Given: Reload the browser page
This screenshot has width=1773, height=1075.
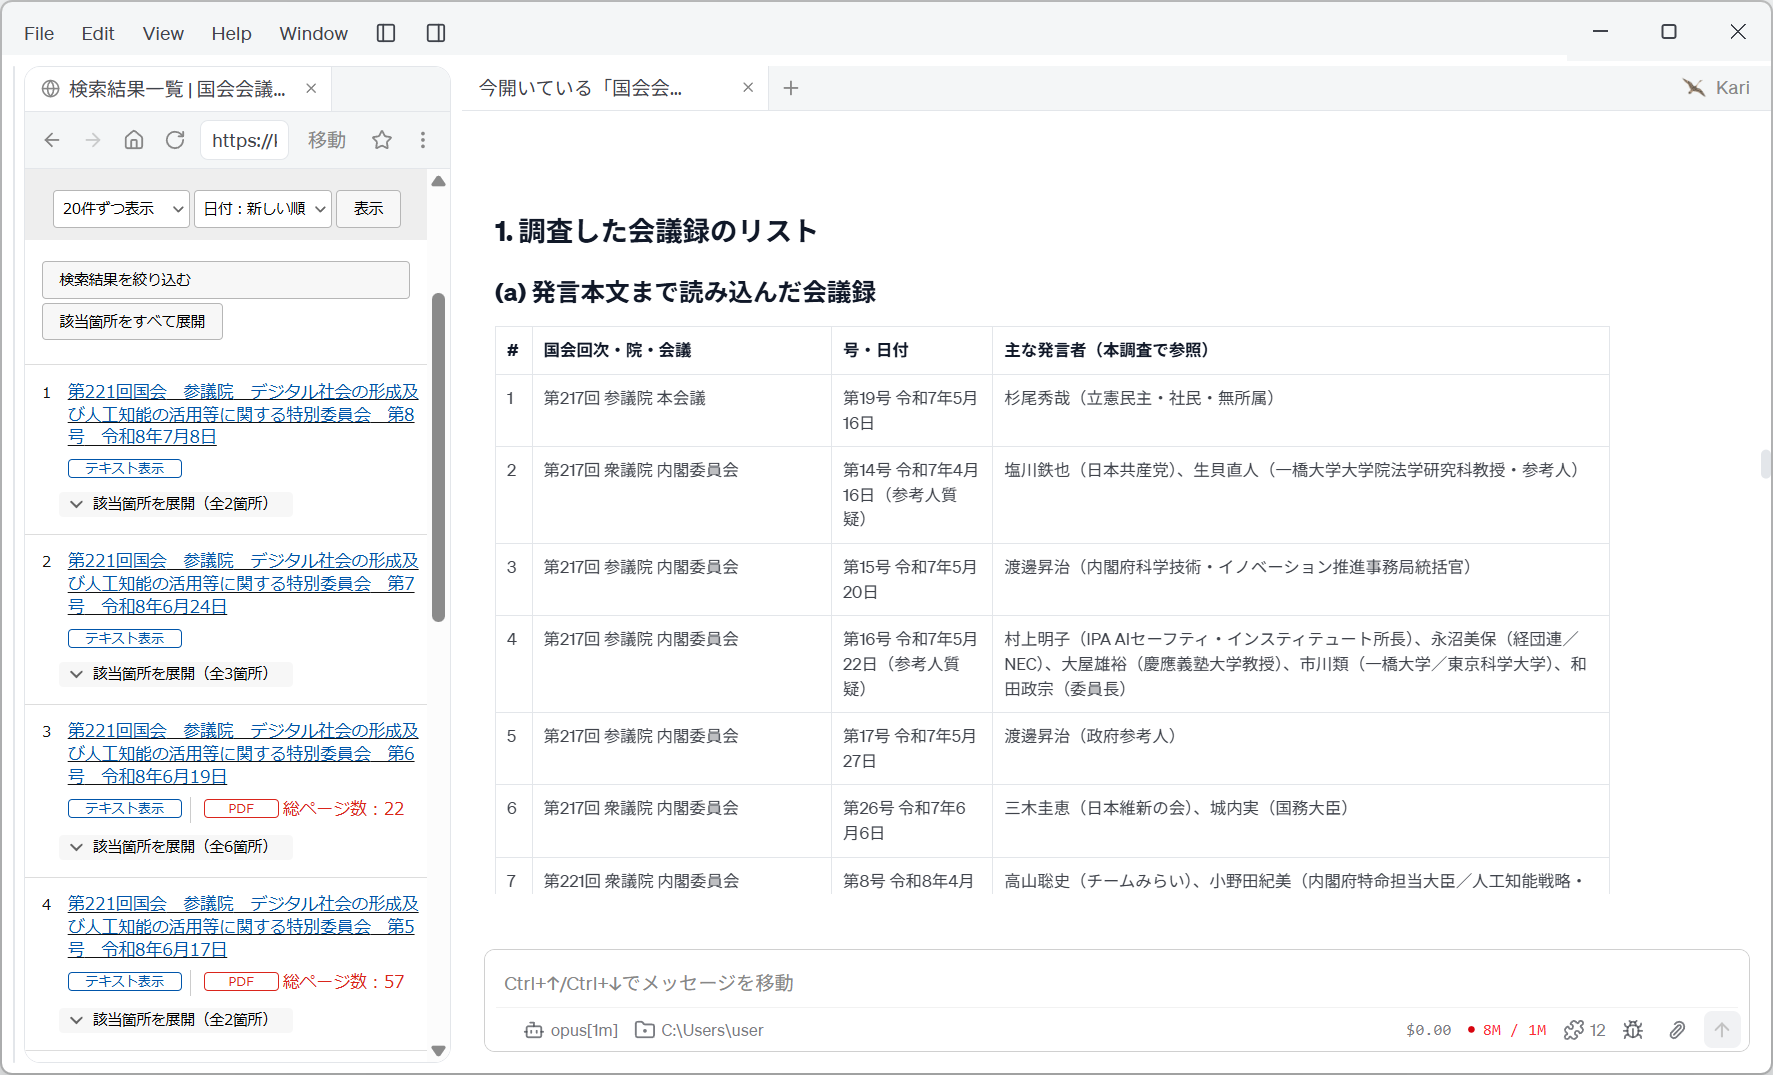Looking at the screenshot, I should 175,140.
